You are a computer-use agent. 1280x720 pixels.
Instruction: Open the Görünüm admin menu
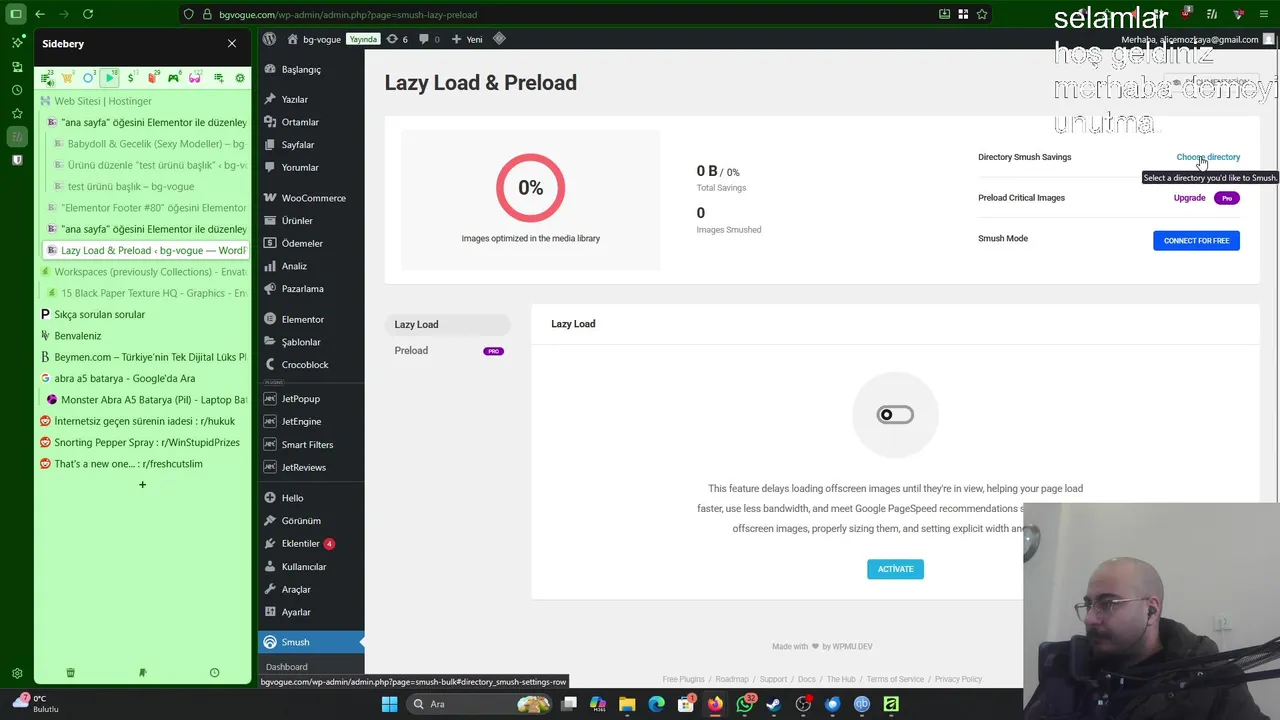310,521
